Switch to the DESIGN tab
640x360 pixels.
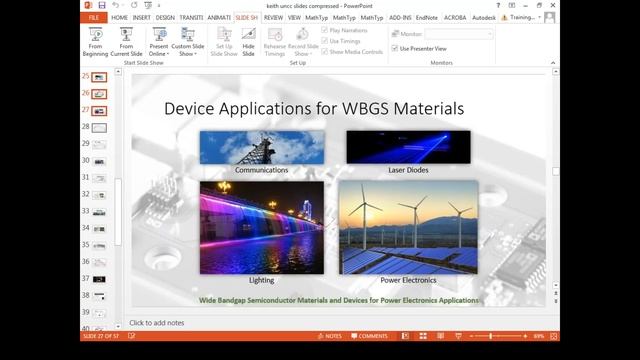[165, 18]
